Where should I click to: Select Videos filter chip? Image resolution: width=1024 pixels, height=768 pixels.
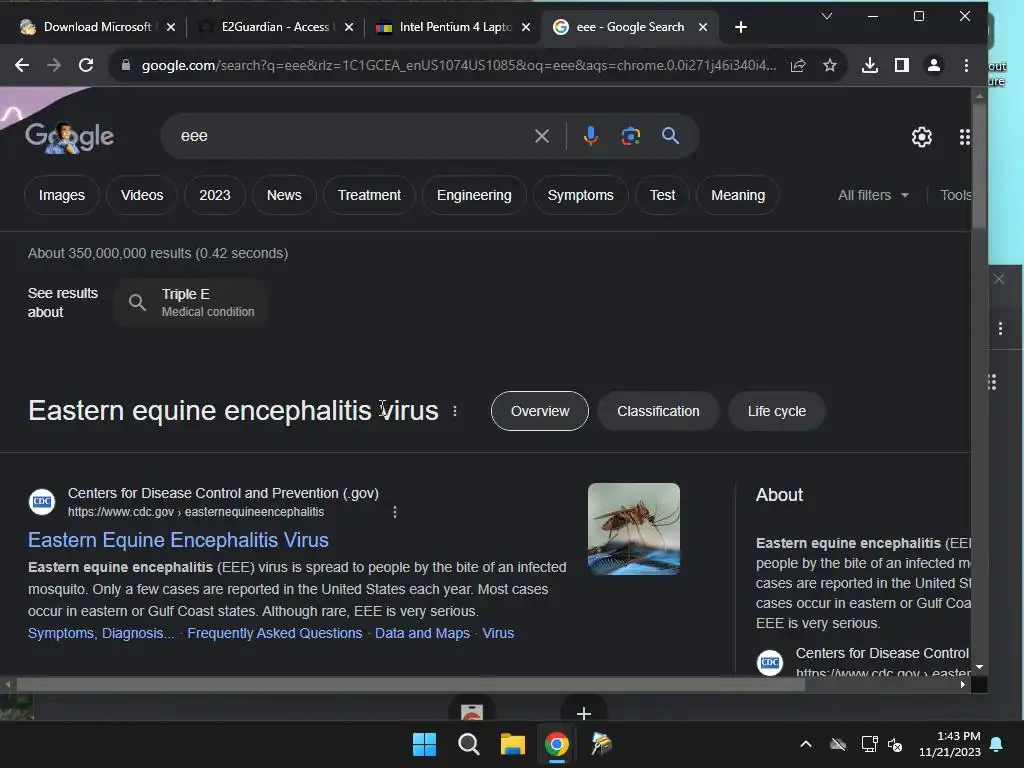[x=142, y=195]
